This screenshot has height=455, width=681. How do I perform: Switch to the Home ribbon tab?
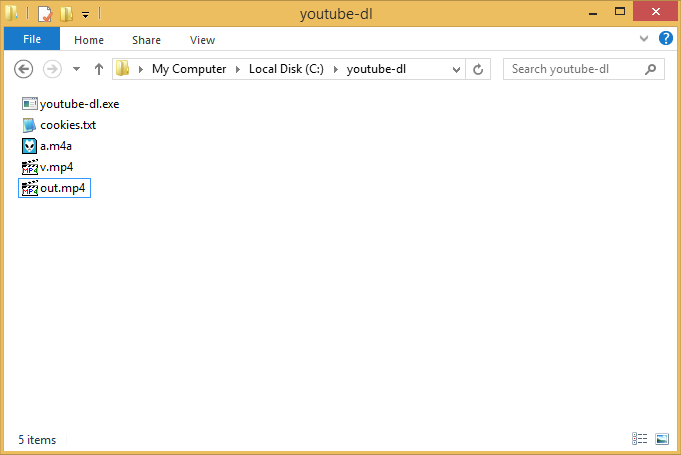pos(89,40)
